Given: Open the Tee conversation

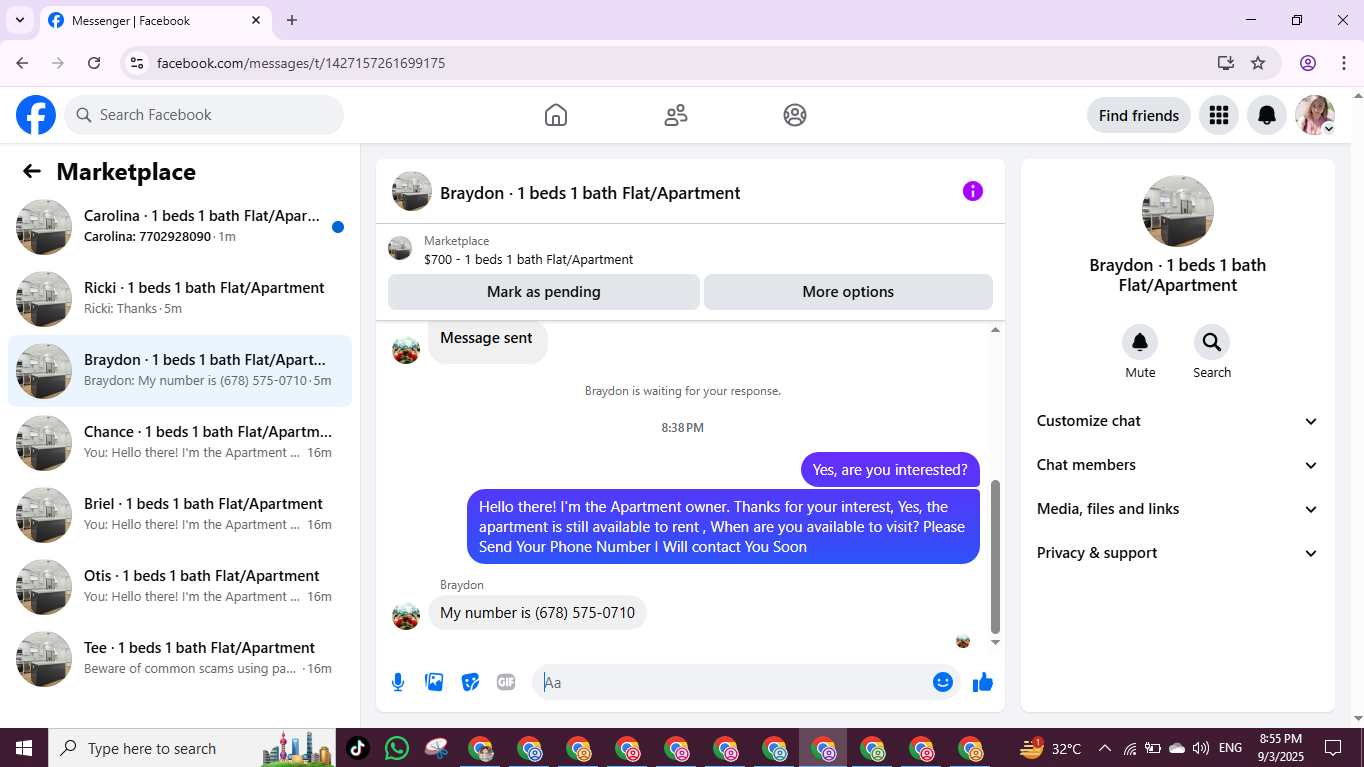Looking at the screenshot, I should 180,659.
